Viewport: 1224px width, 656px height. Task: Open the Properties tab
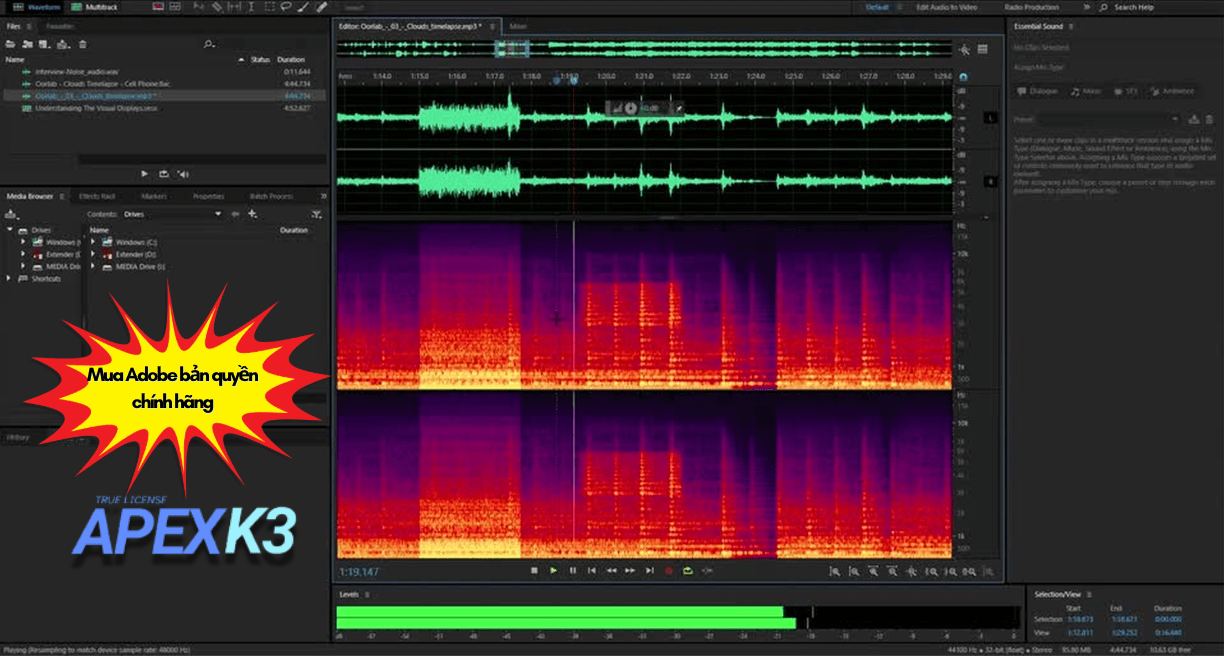[208, 196]
